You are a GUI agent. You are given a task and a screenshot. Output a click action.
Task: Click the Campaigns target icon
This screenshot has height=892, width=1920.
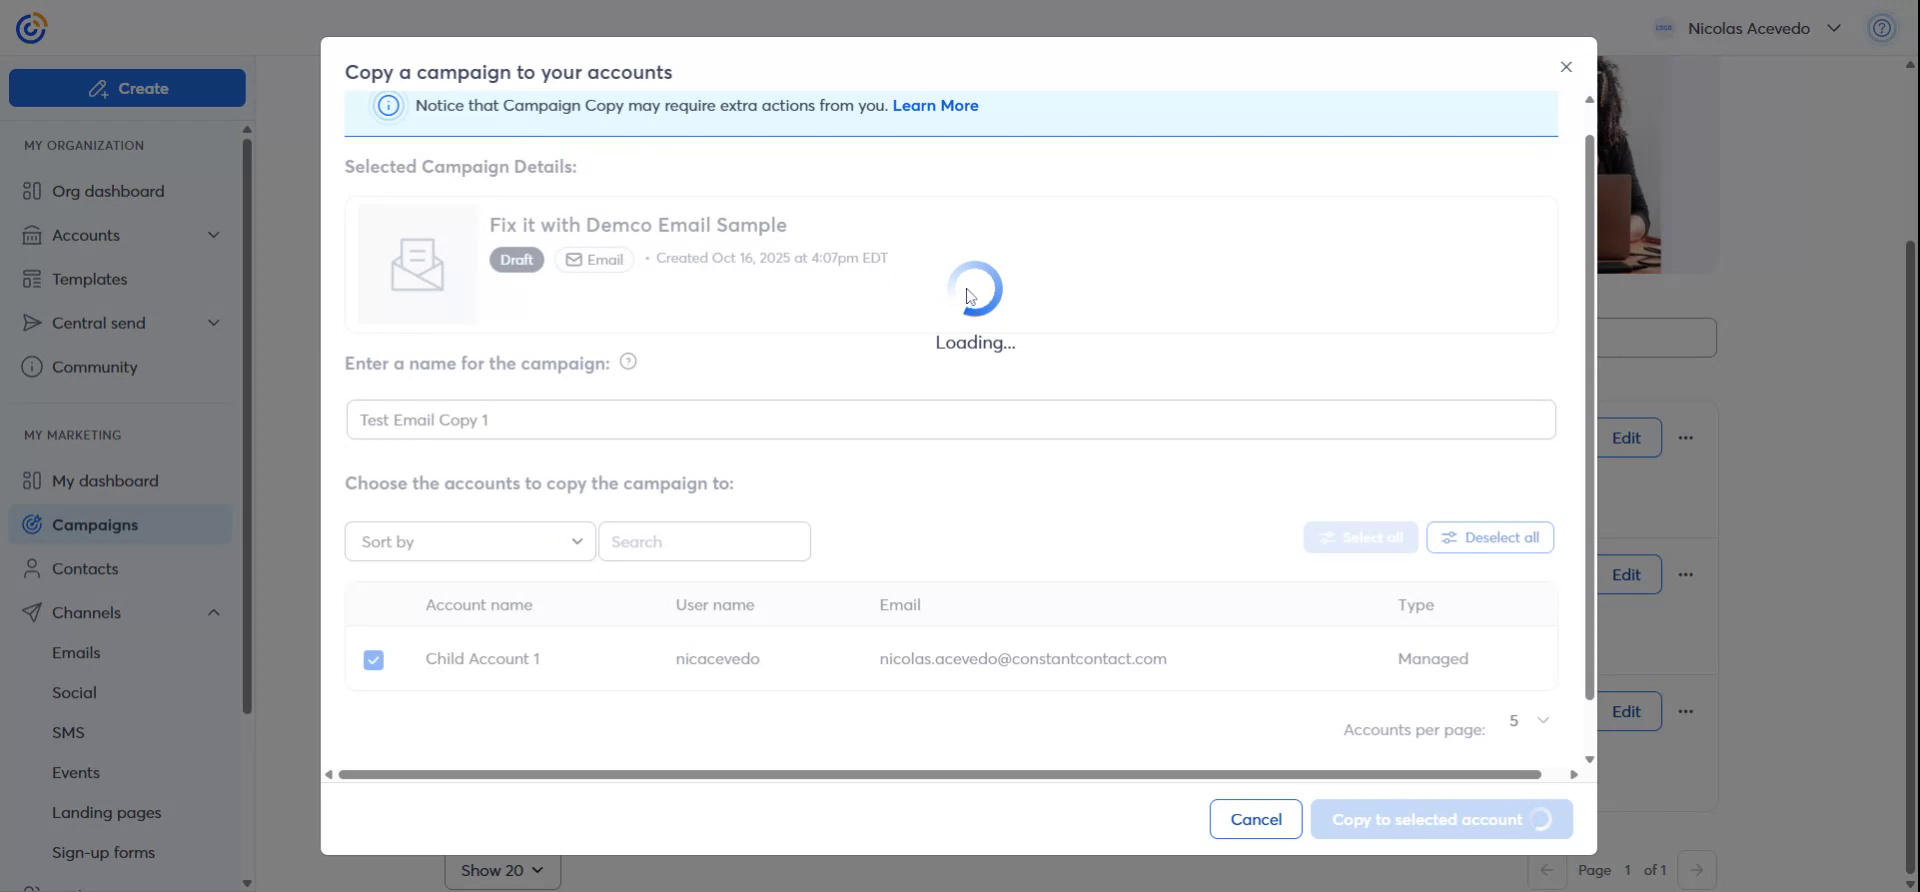point(32,525)
